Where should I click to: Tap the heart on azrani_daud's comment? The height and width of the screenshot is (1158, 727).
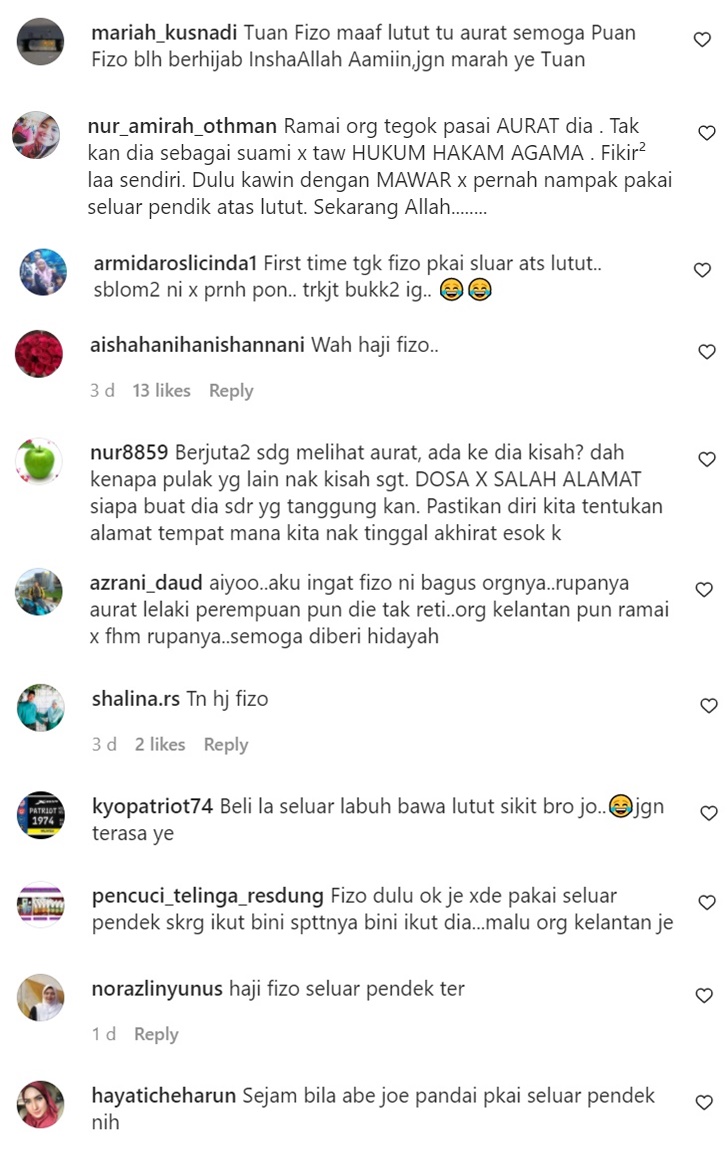[704, 589]
